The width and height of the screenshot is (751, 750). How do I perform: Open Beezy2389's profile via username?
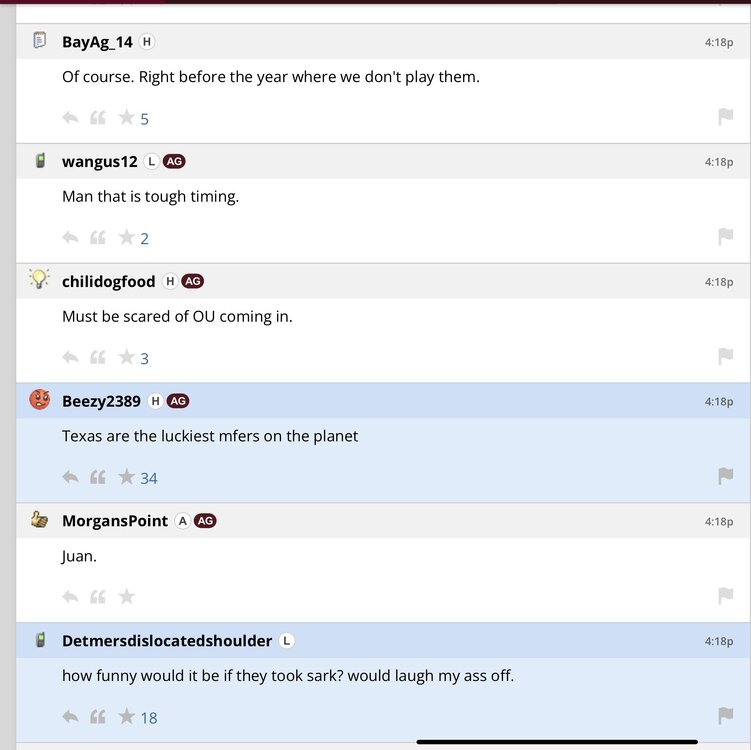[101, 402]
